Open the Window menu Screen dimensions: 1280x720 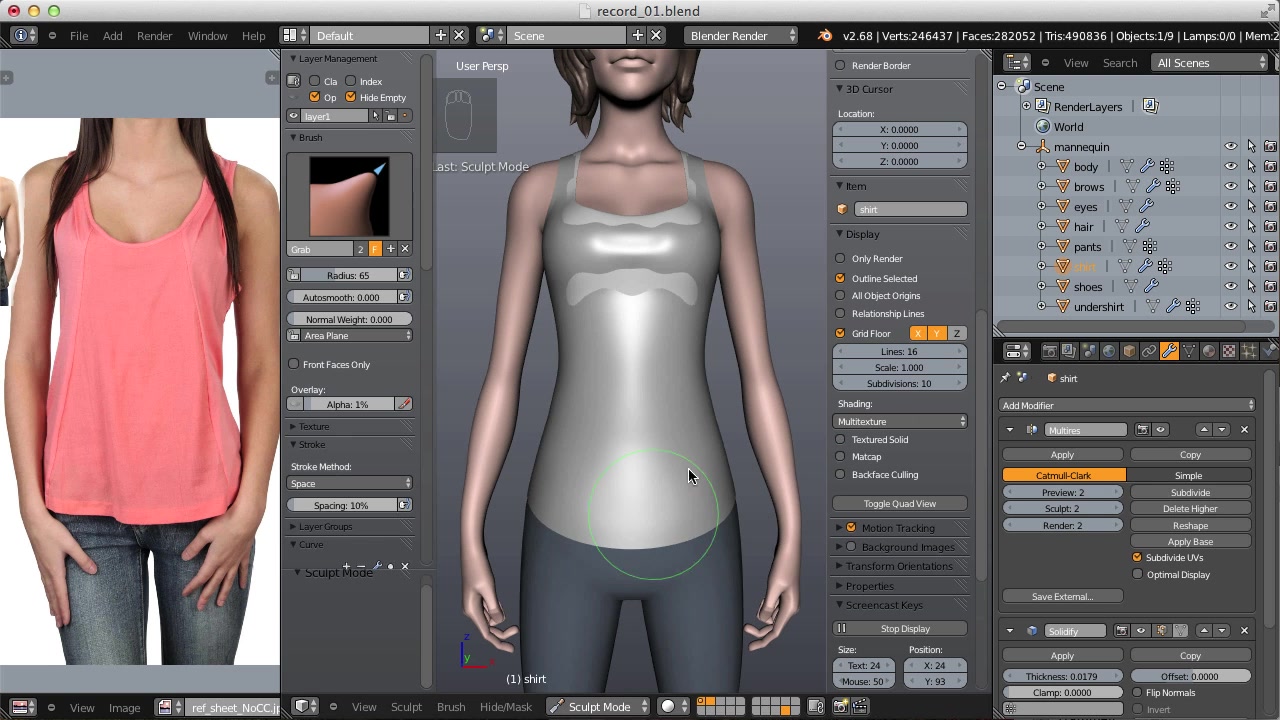point(207,36)
